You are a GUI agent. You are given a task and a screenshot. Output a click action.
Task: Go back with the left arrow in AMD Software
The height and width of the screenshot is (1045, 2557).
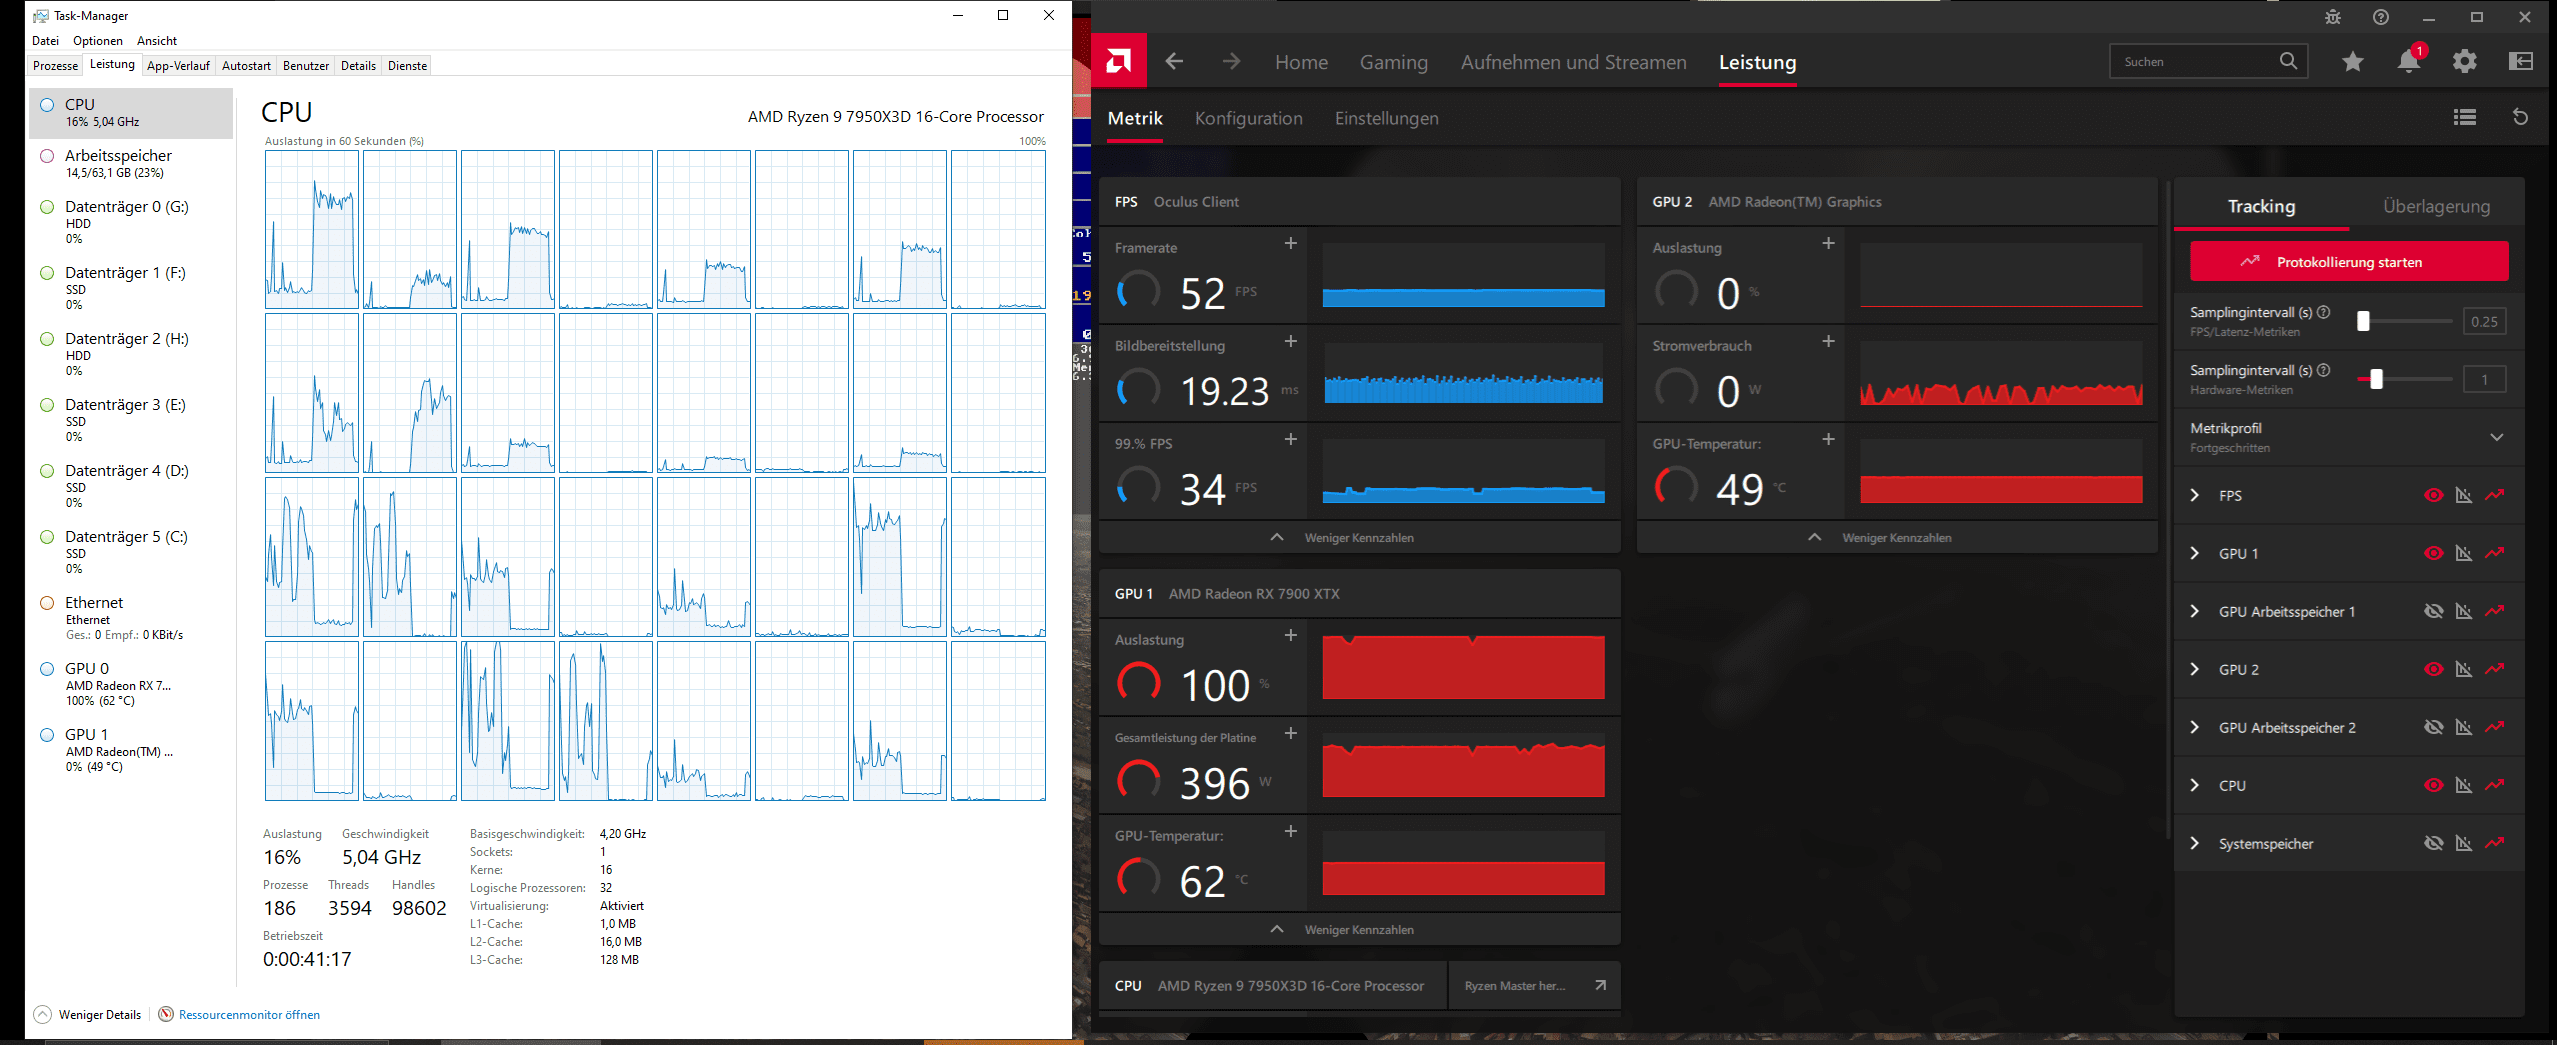pos(1174,62)
